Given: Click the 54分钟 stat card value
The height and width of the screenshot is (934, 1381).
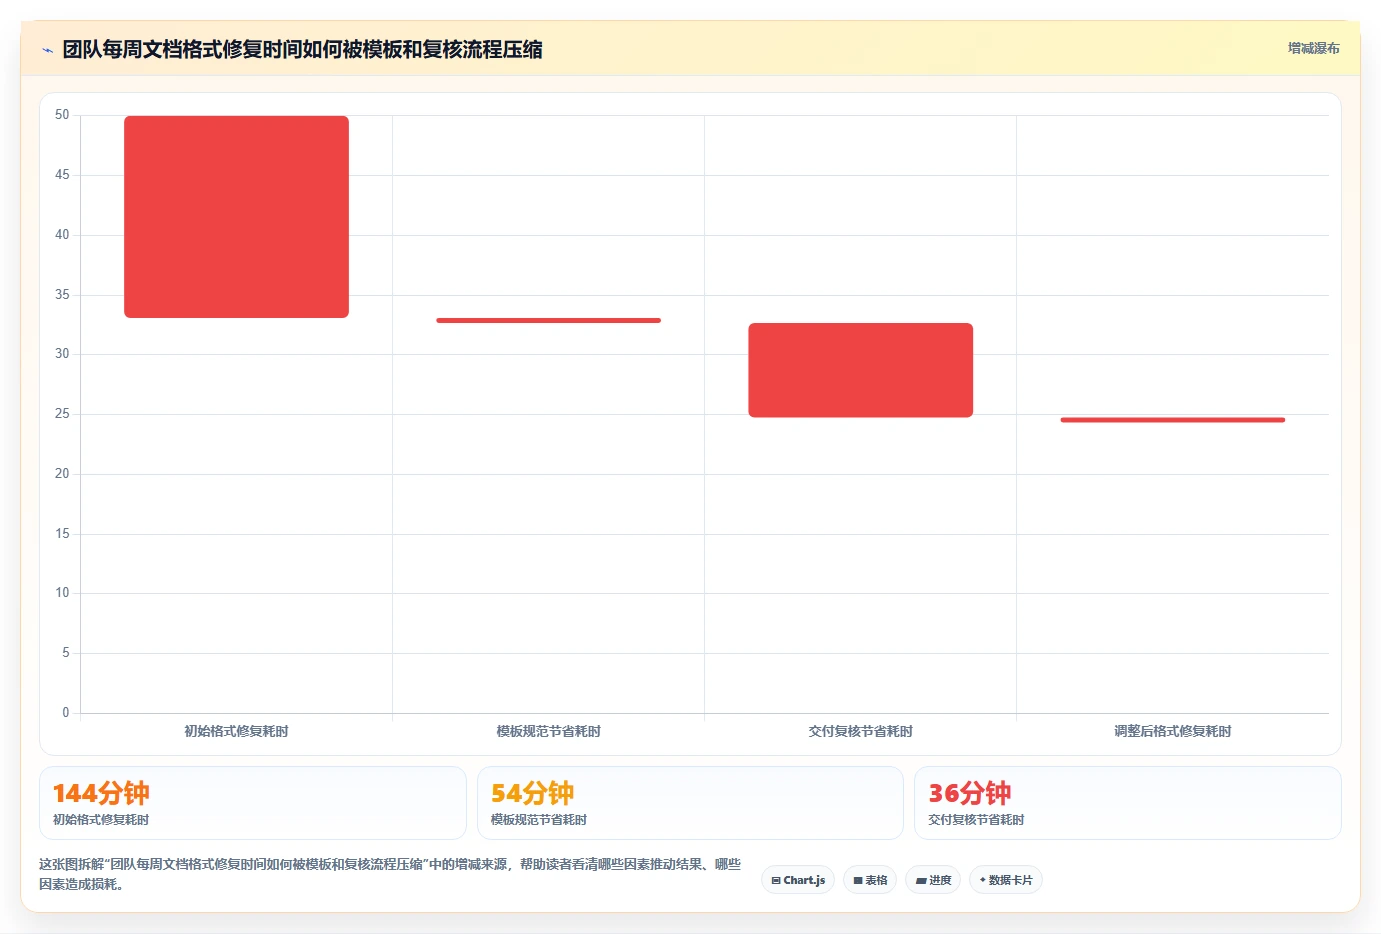Looking at the screenshot, I should [532, 793].
